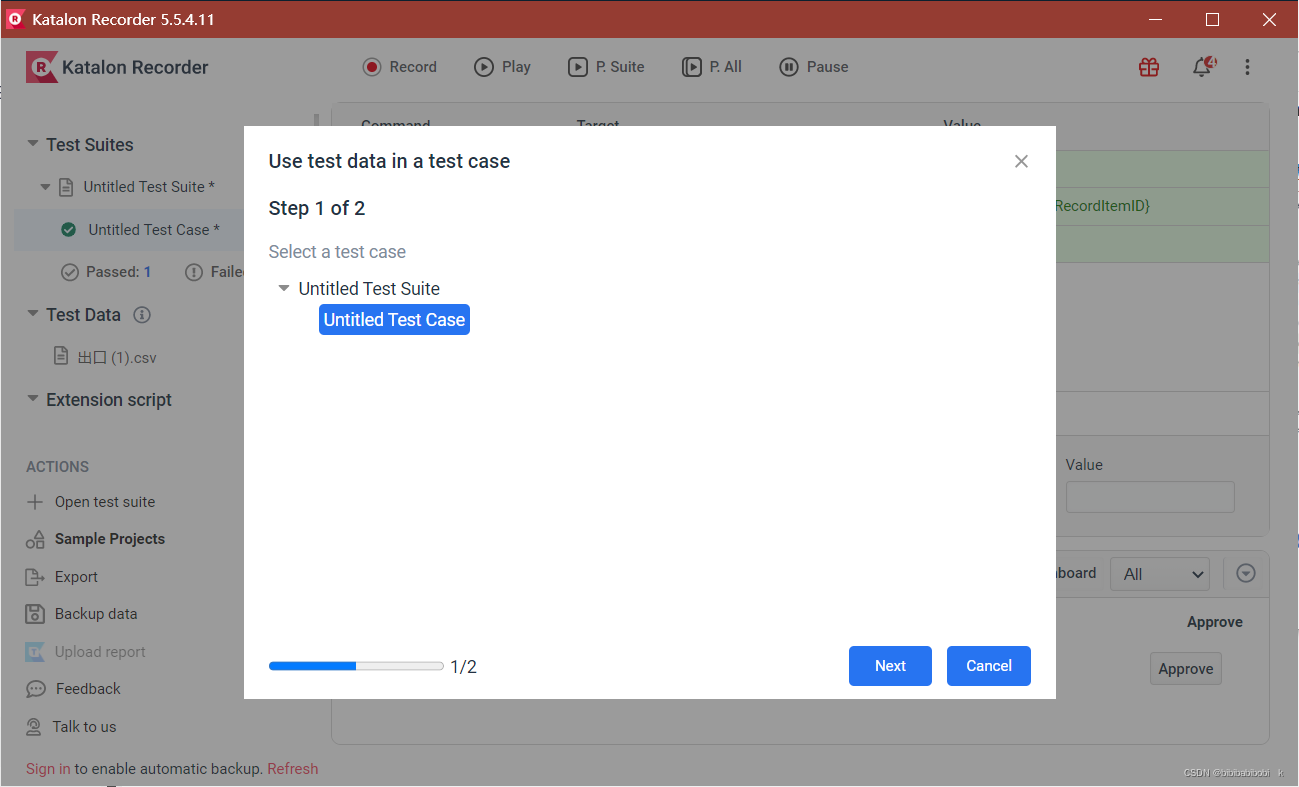Click Talk to us
The image size is (1299, 787).
[x=84, y=727]
